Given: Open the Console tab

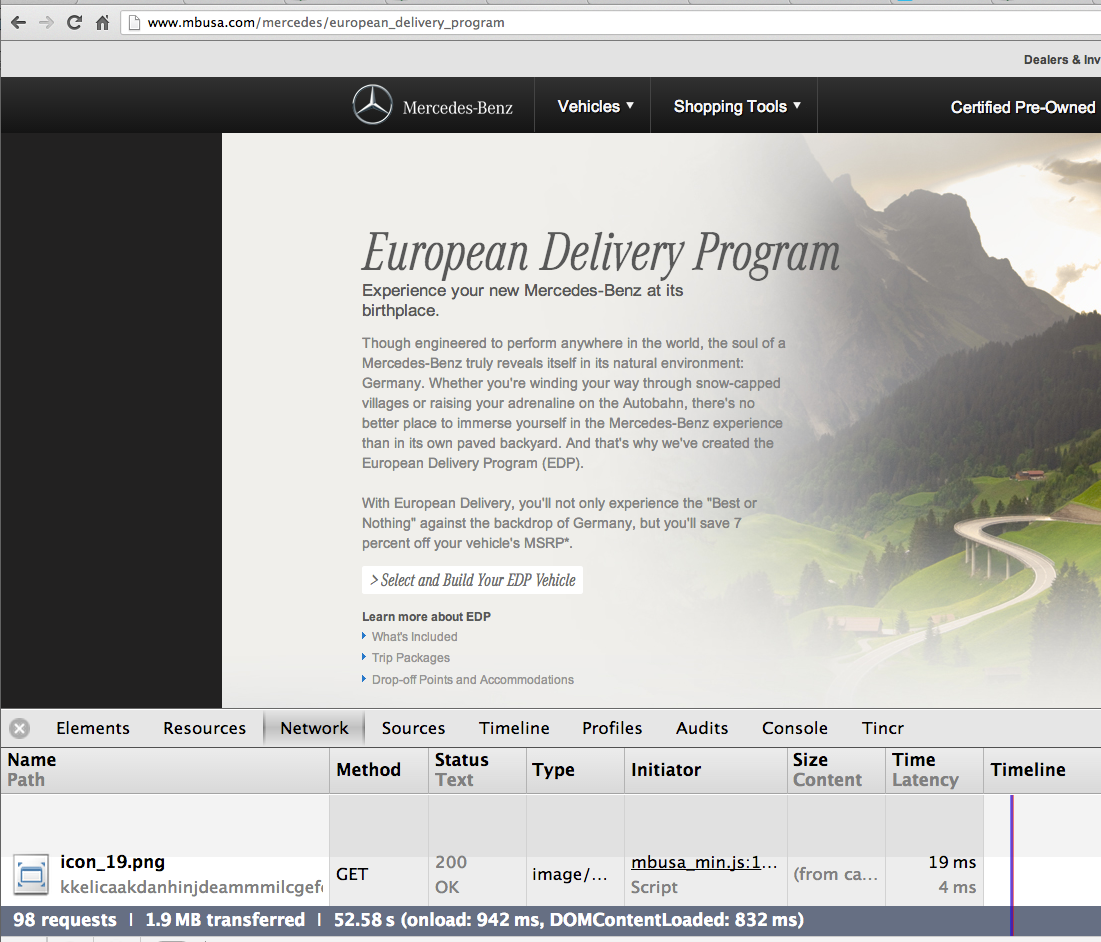Looking at the screenshot, I should coord(794,728).
